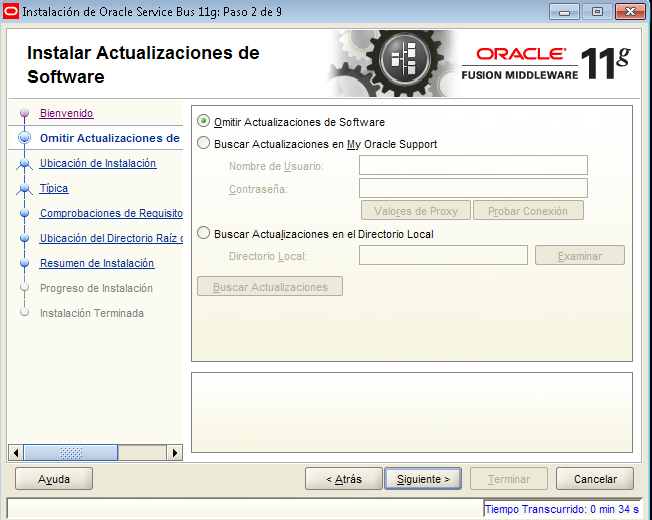
Task: Click the Resumen de Instalación step bullet
Action: [25, 263]
